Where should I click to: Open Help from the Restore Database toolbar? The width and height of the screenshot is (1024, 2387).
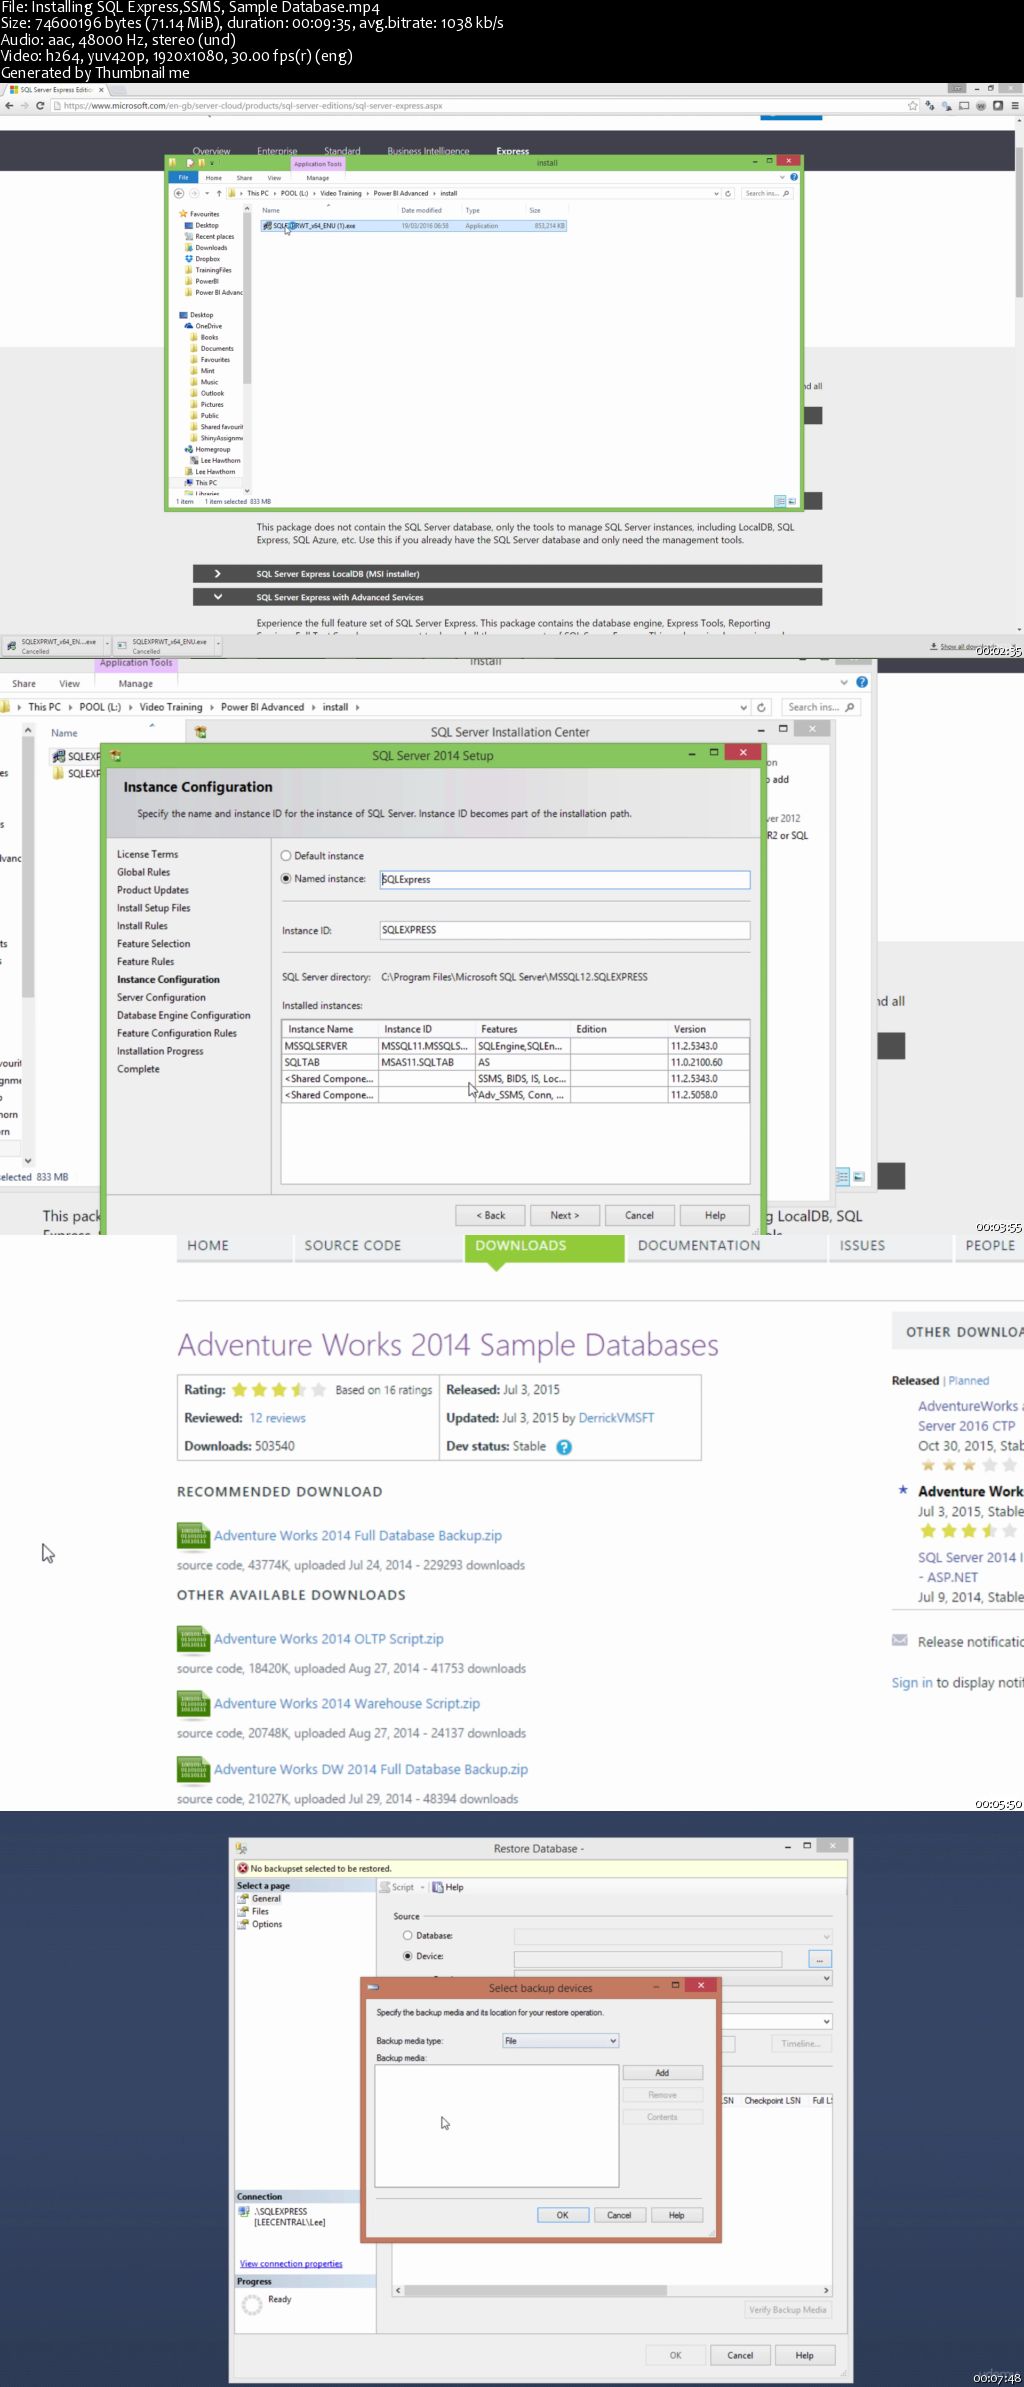(448, 1887)
